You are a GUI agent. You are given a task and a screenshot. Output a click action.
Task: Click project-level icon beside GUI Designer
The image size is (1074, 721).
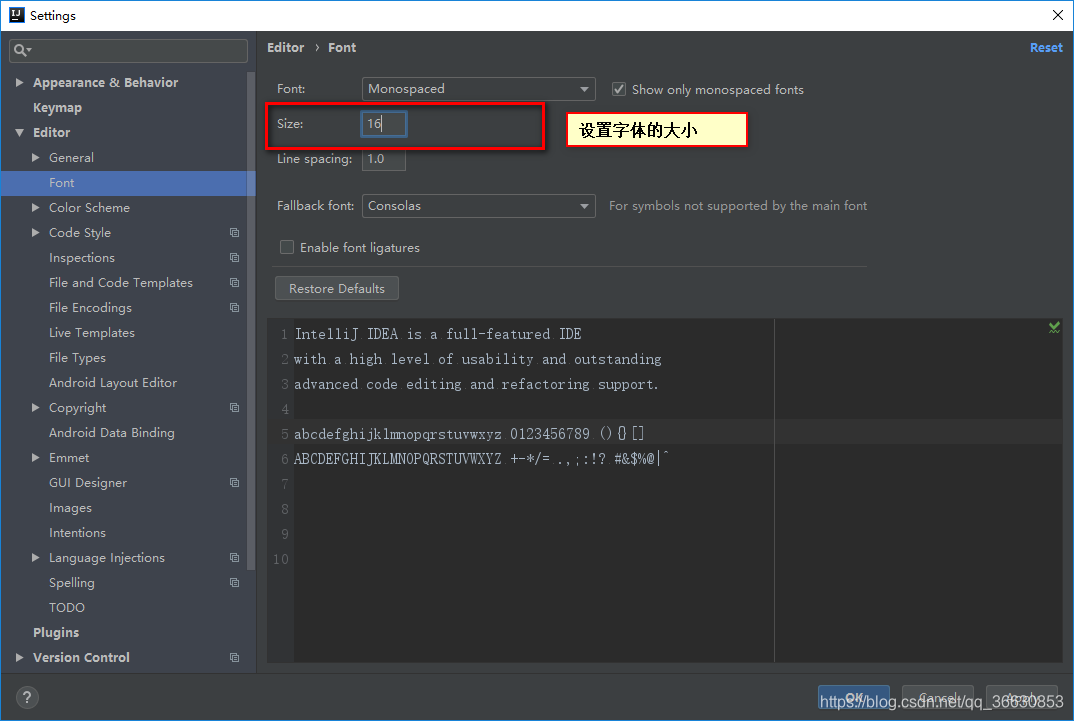tap(234, 483)
